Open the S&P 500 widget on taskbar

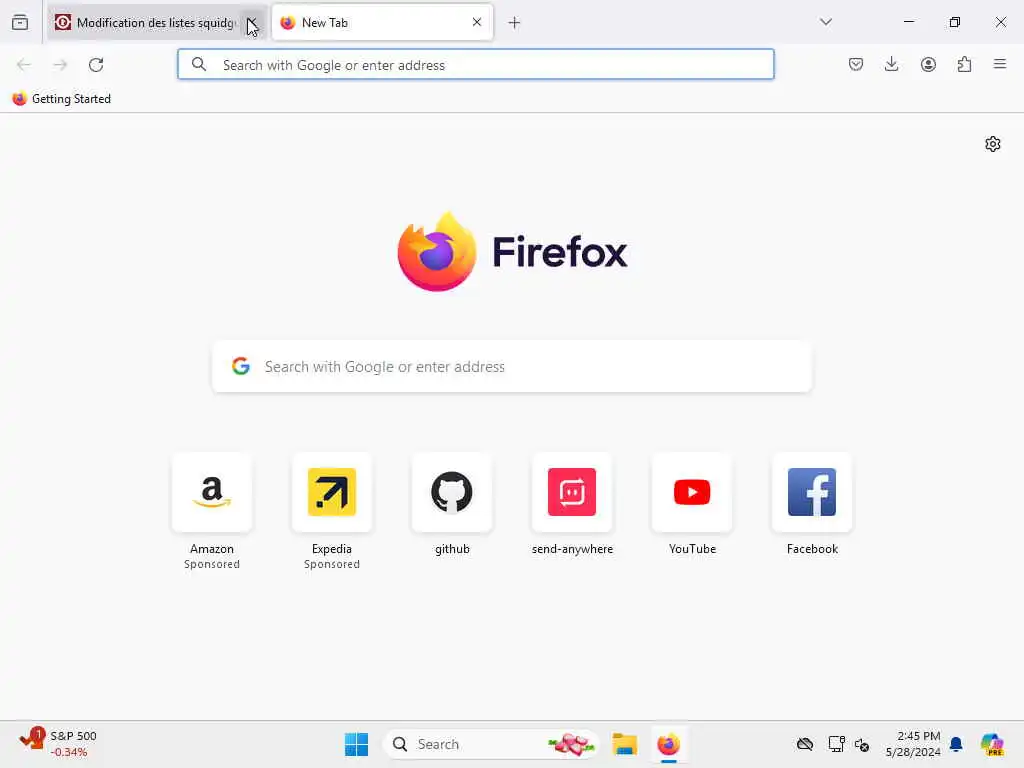tap(59, 744)
